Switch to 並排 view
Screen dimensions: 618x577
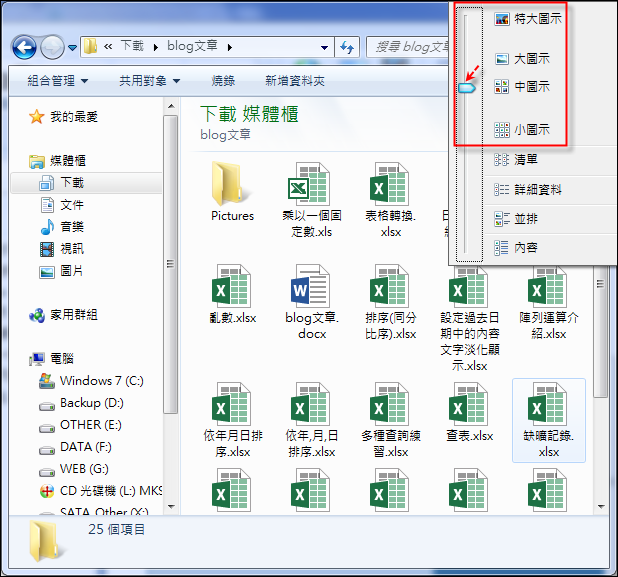tap(516, 219)
